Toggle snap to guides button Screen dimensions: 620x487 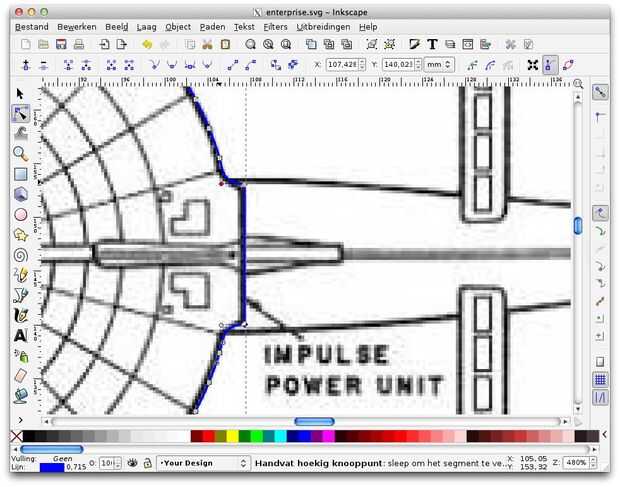click(600, 398)
